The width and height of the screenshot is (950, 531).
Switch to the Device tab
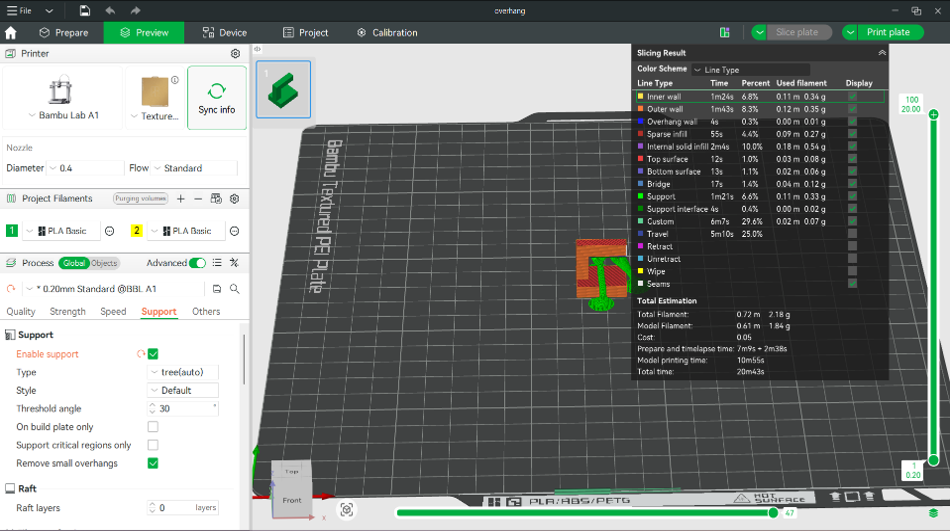point(225,33)
